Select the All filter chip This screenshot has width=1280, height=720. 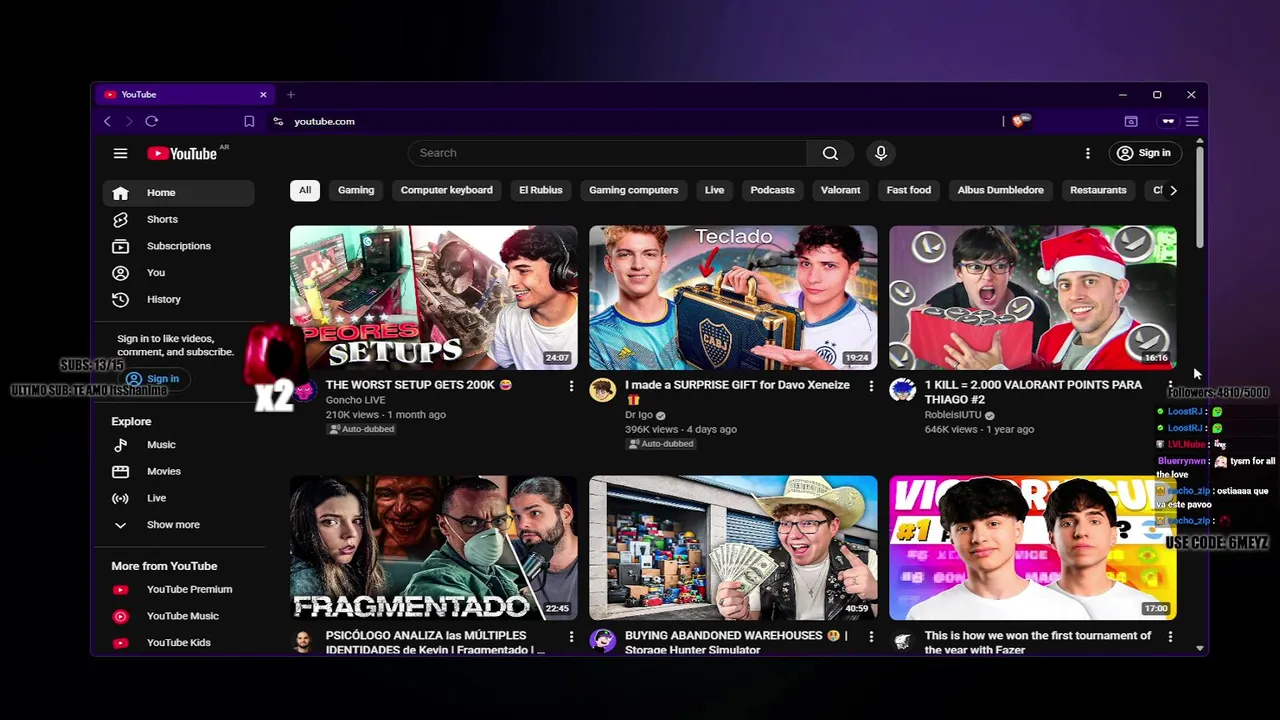(305, 190)
